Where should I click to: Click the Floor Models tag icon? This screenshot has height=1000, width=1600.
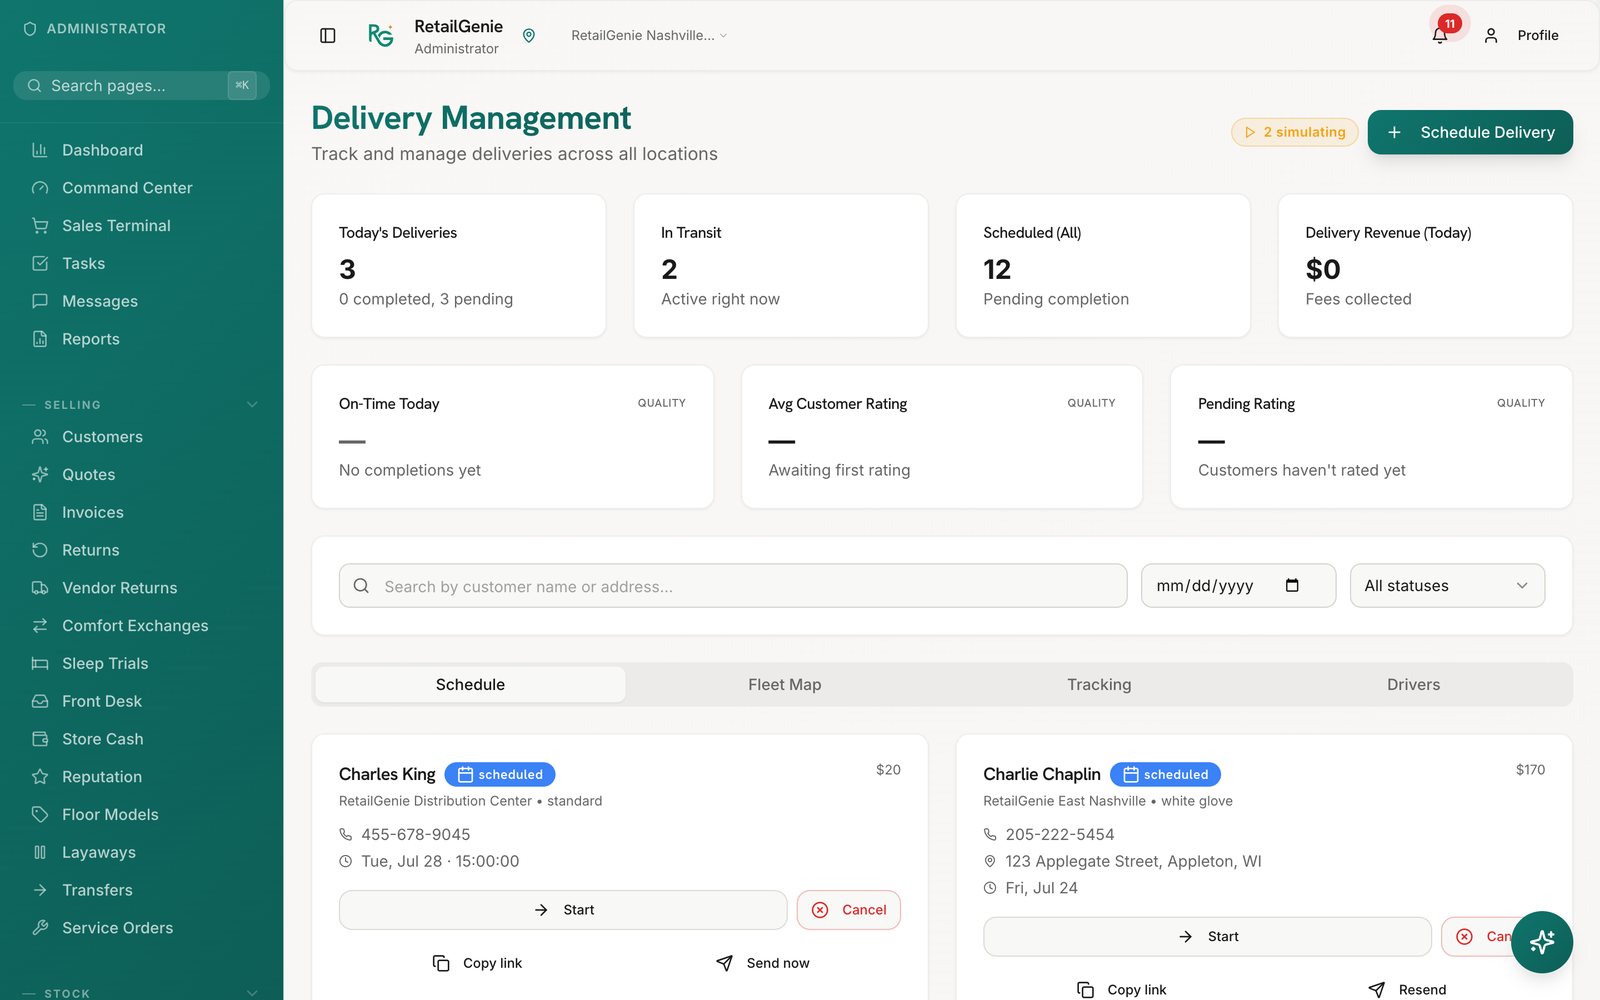pyautogui.click(x=40, y=814)
